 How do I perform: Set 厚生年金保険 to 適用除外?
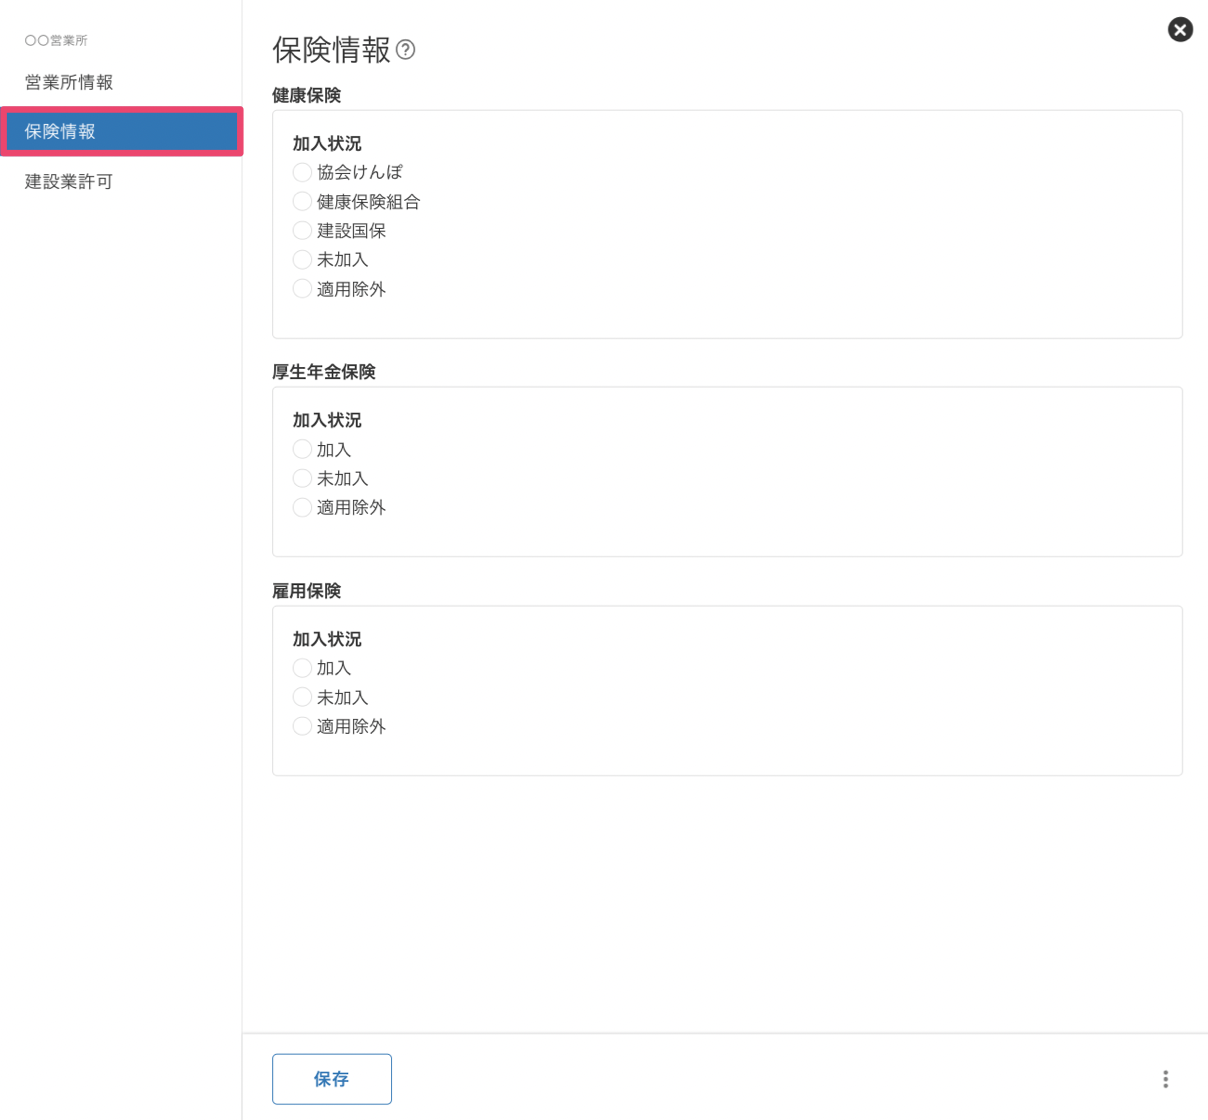(x=302, y=508)
